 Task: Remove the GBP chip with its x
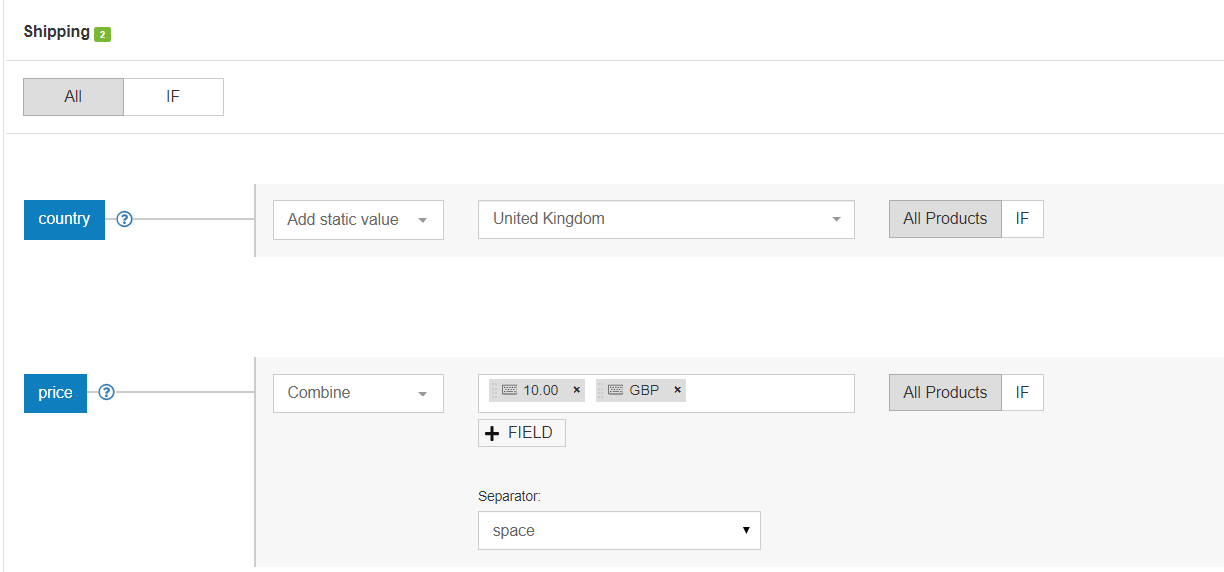[x=677, y=390]
